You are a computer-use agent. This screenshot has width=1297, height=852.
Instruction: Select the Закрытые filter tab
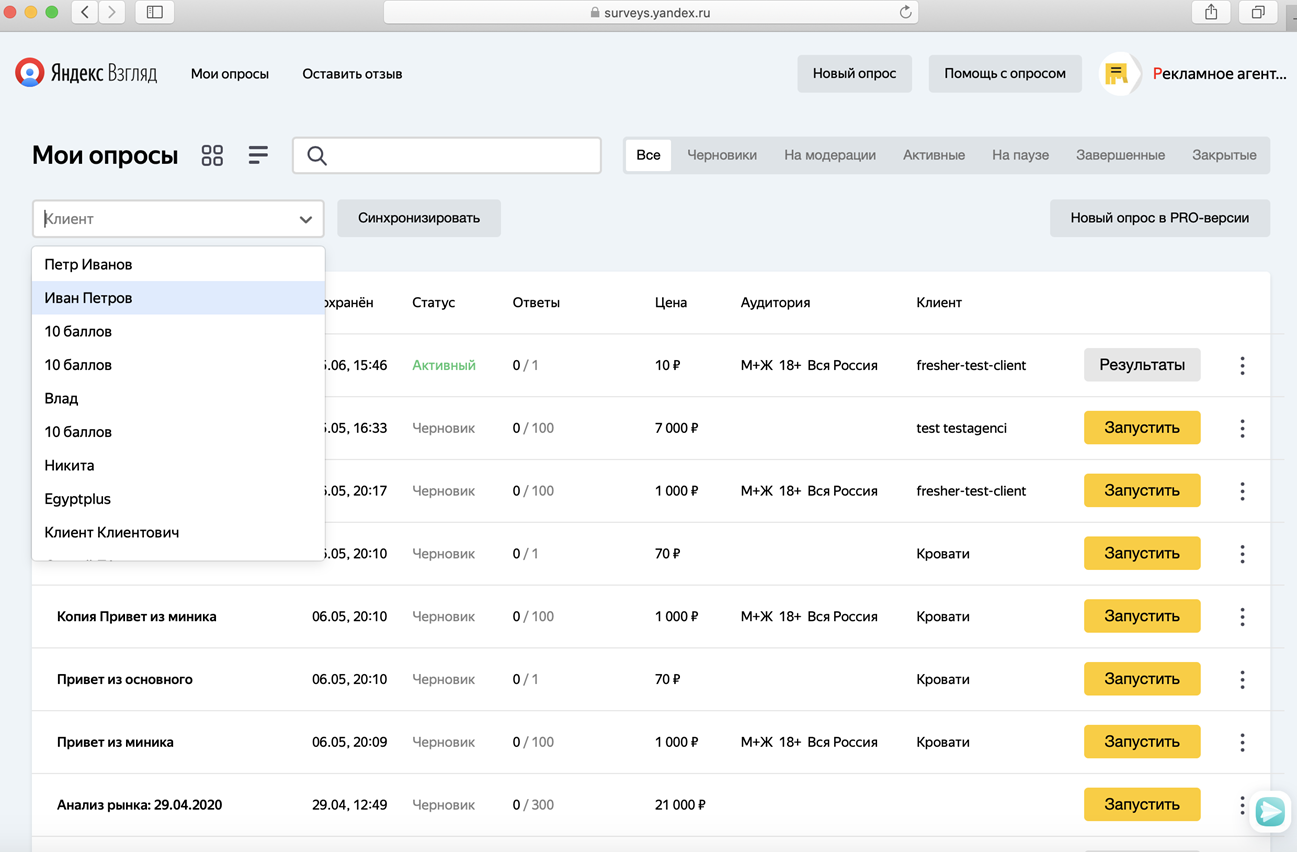tap(1224, 155)
